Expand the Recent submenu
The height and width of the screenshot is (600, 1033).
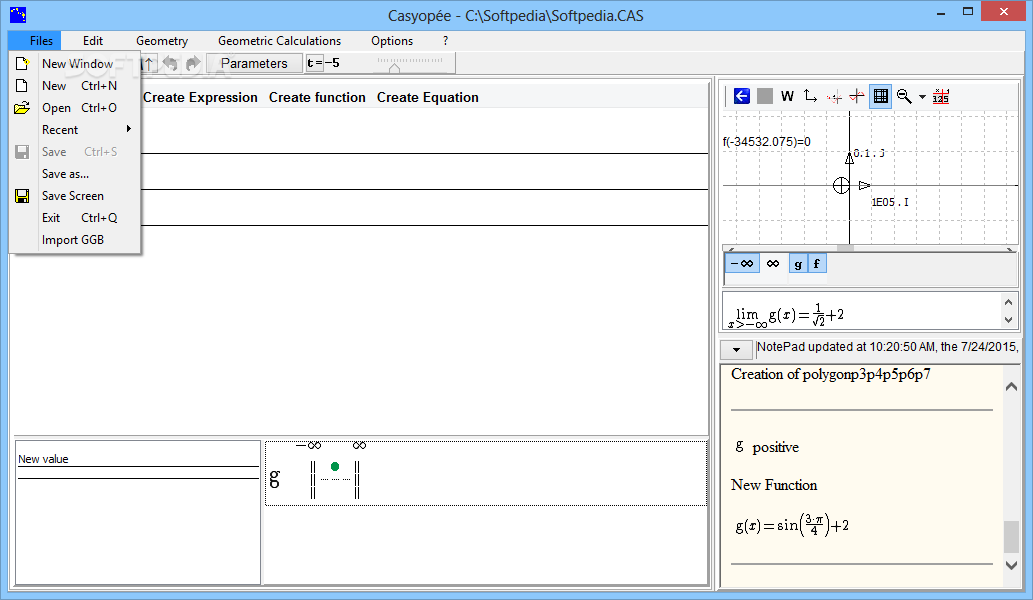coord(75,130)
